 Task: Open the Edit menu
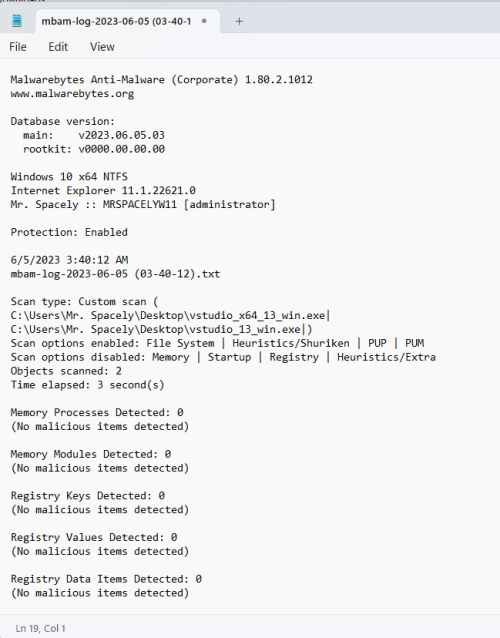coord(58,47)
